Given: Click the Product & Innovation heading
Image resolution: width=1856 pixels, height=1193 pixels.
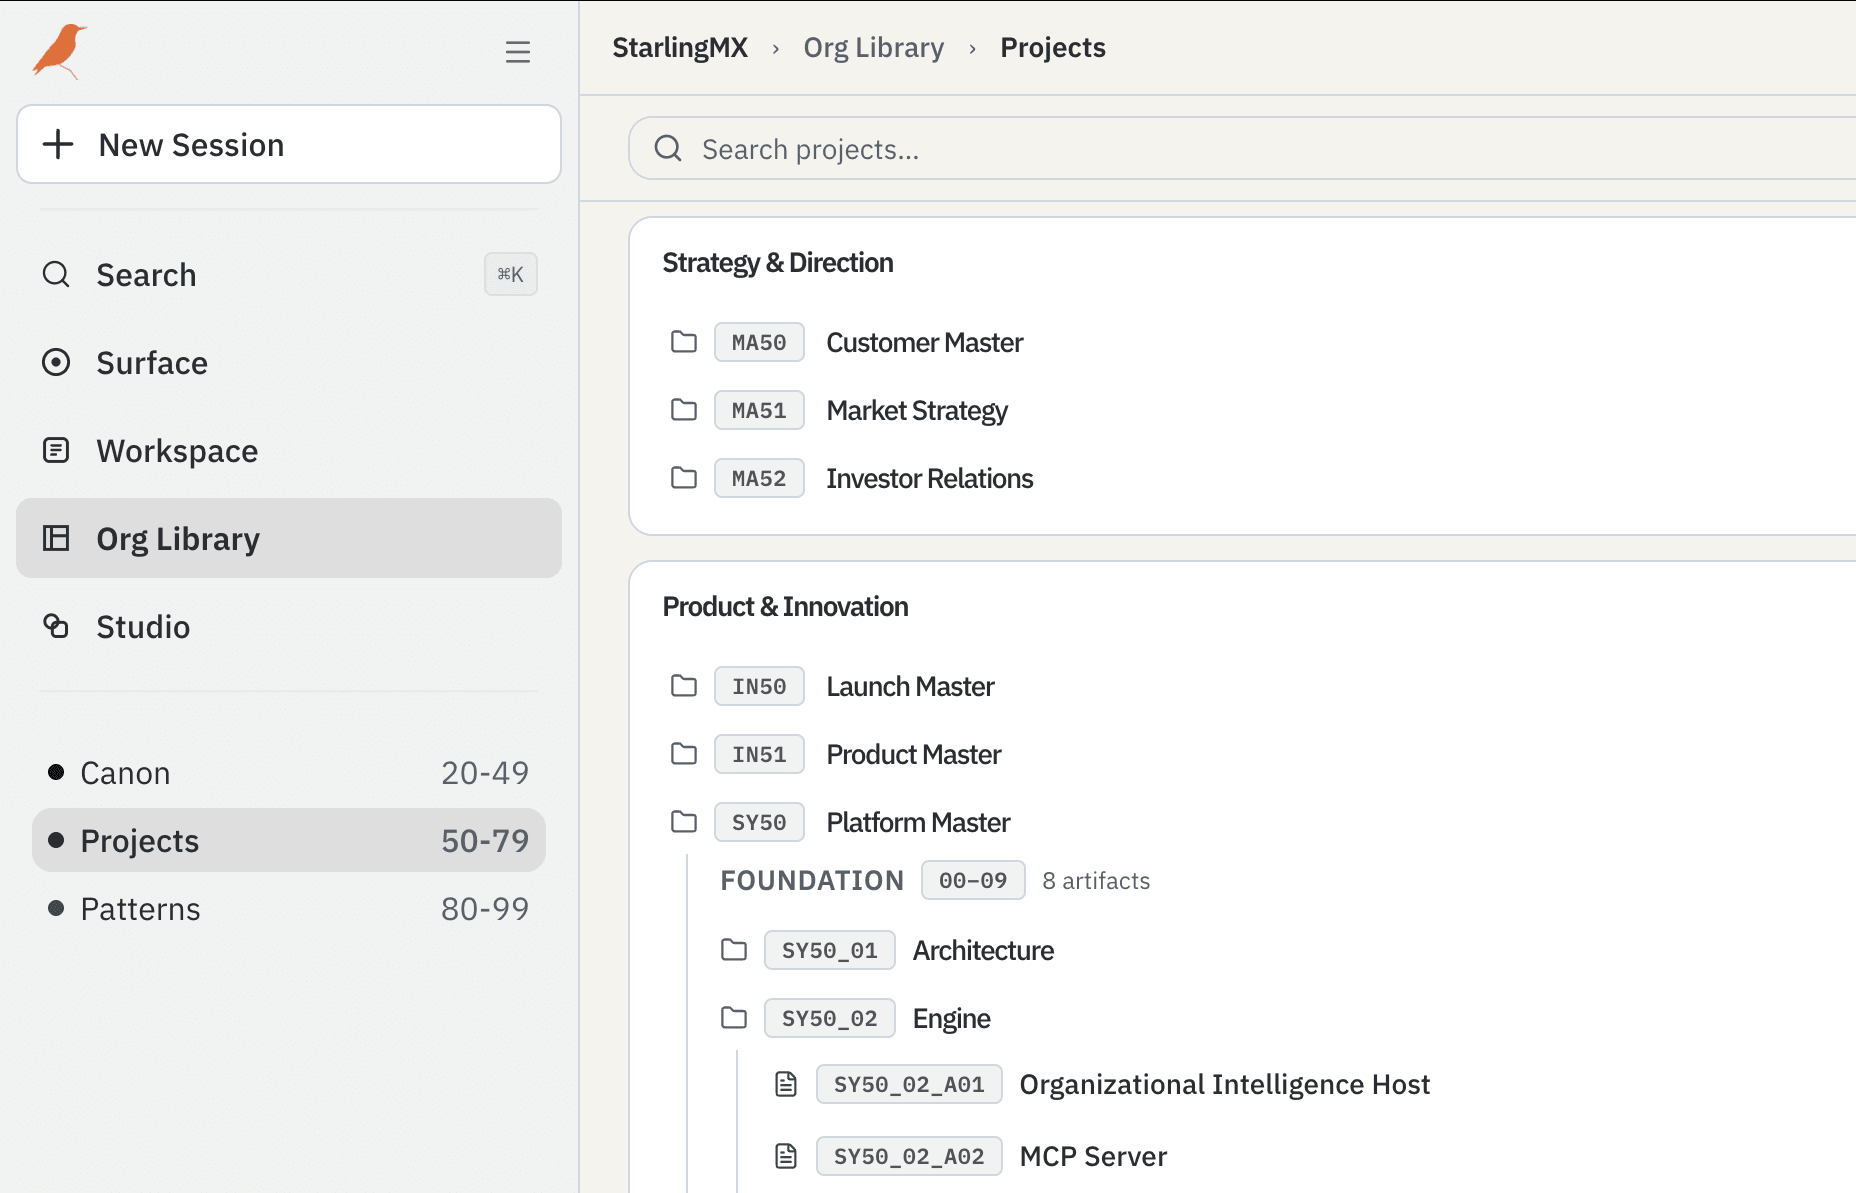Looking at the screenshot, I should tap(785, 606).
